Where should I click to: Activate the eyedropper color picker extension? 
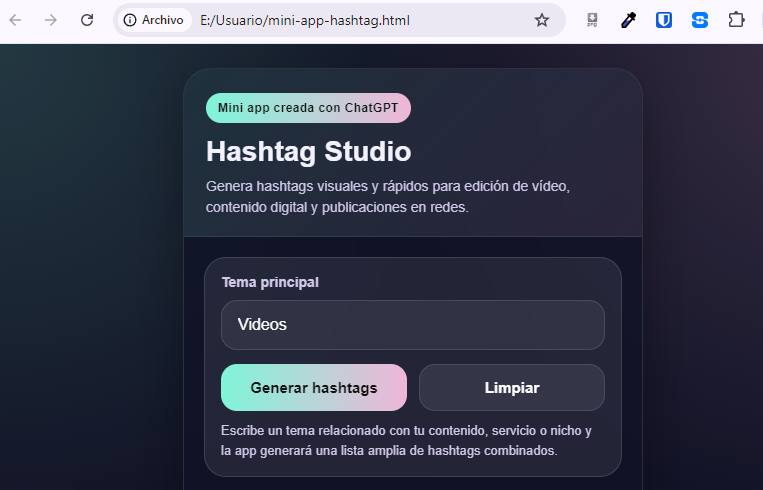pos(629,20)
